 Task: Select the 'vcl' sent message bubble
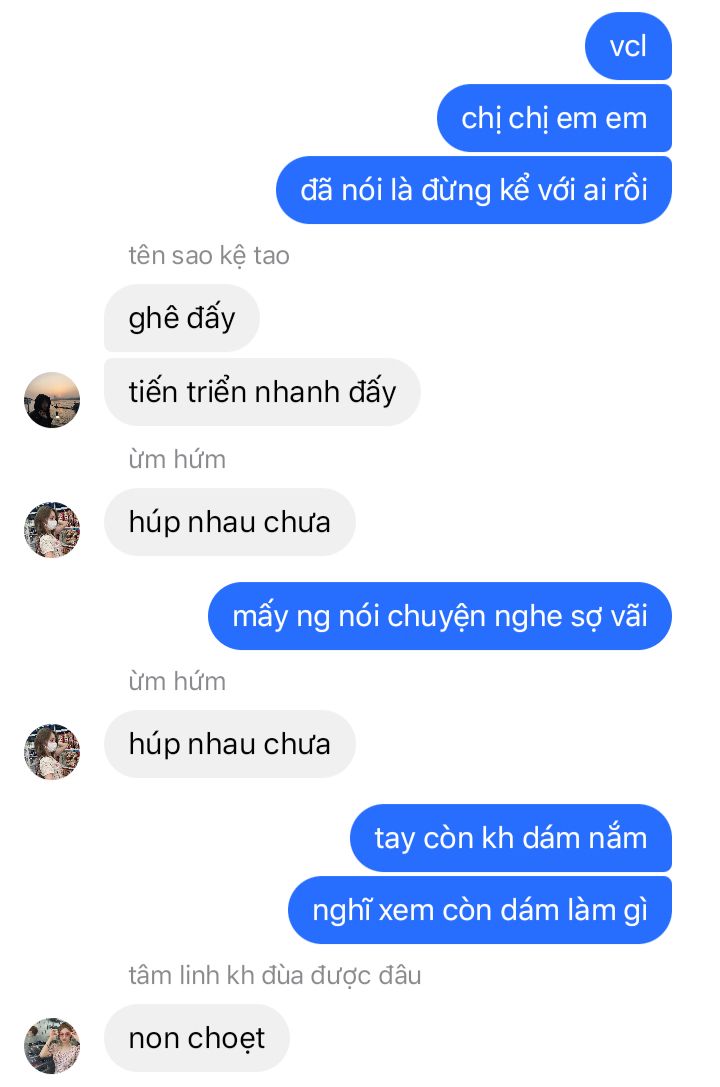tap(628, 46)
